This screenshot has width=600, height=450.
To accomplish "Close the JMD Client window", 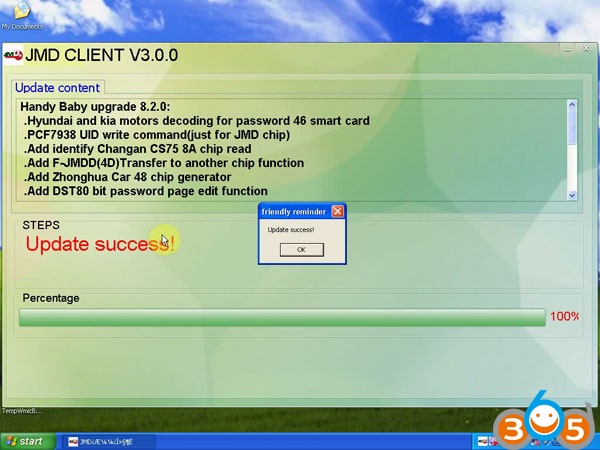I will coord(586,49).
